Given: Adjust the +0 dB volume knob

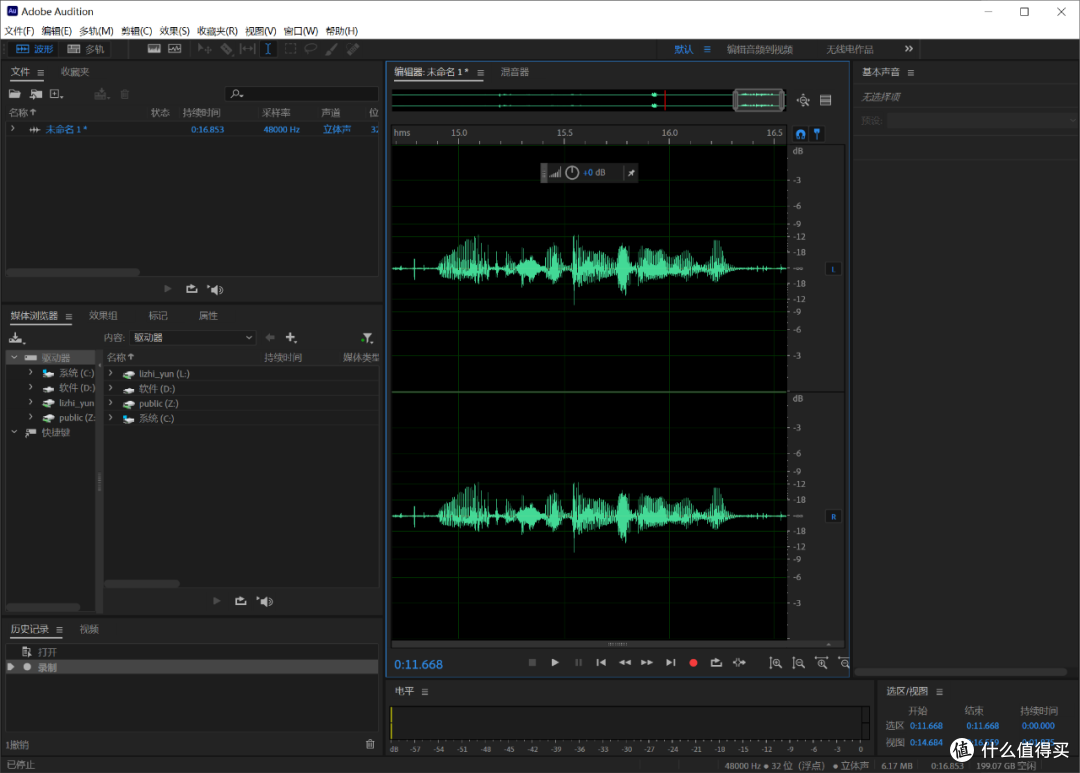Looking at the screenshot, I should 572,172.
